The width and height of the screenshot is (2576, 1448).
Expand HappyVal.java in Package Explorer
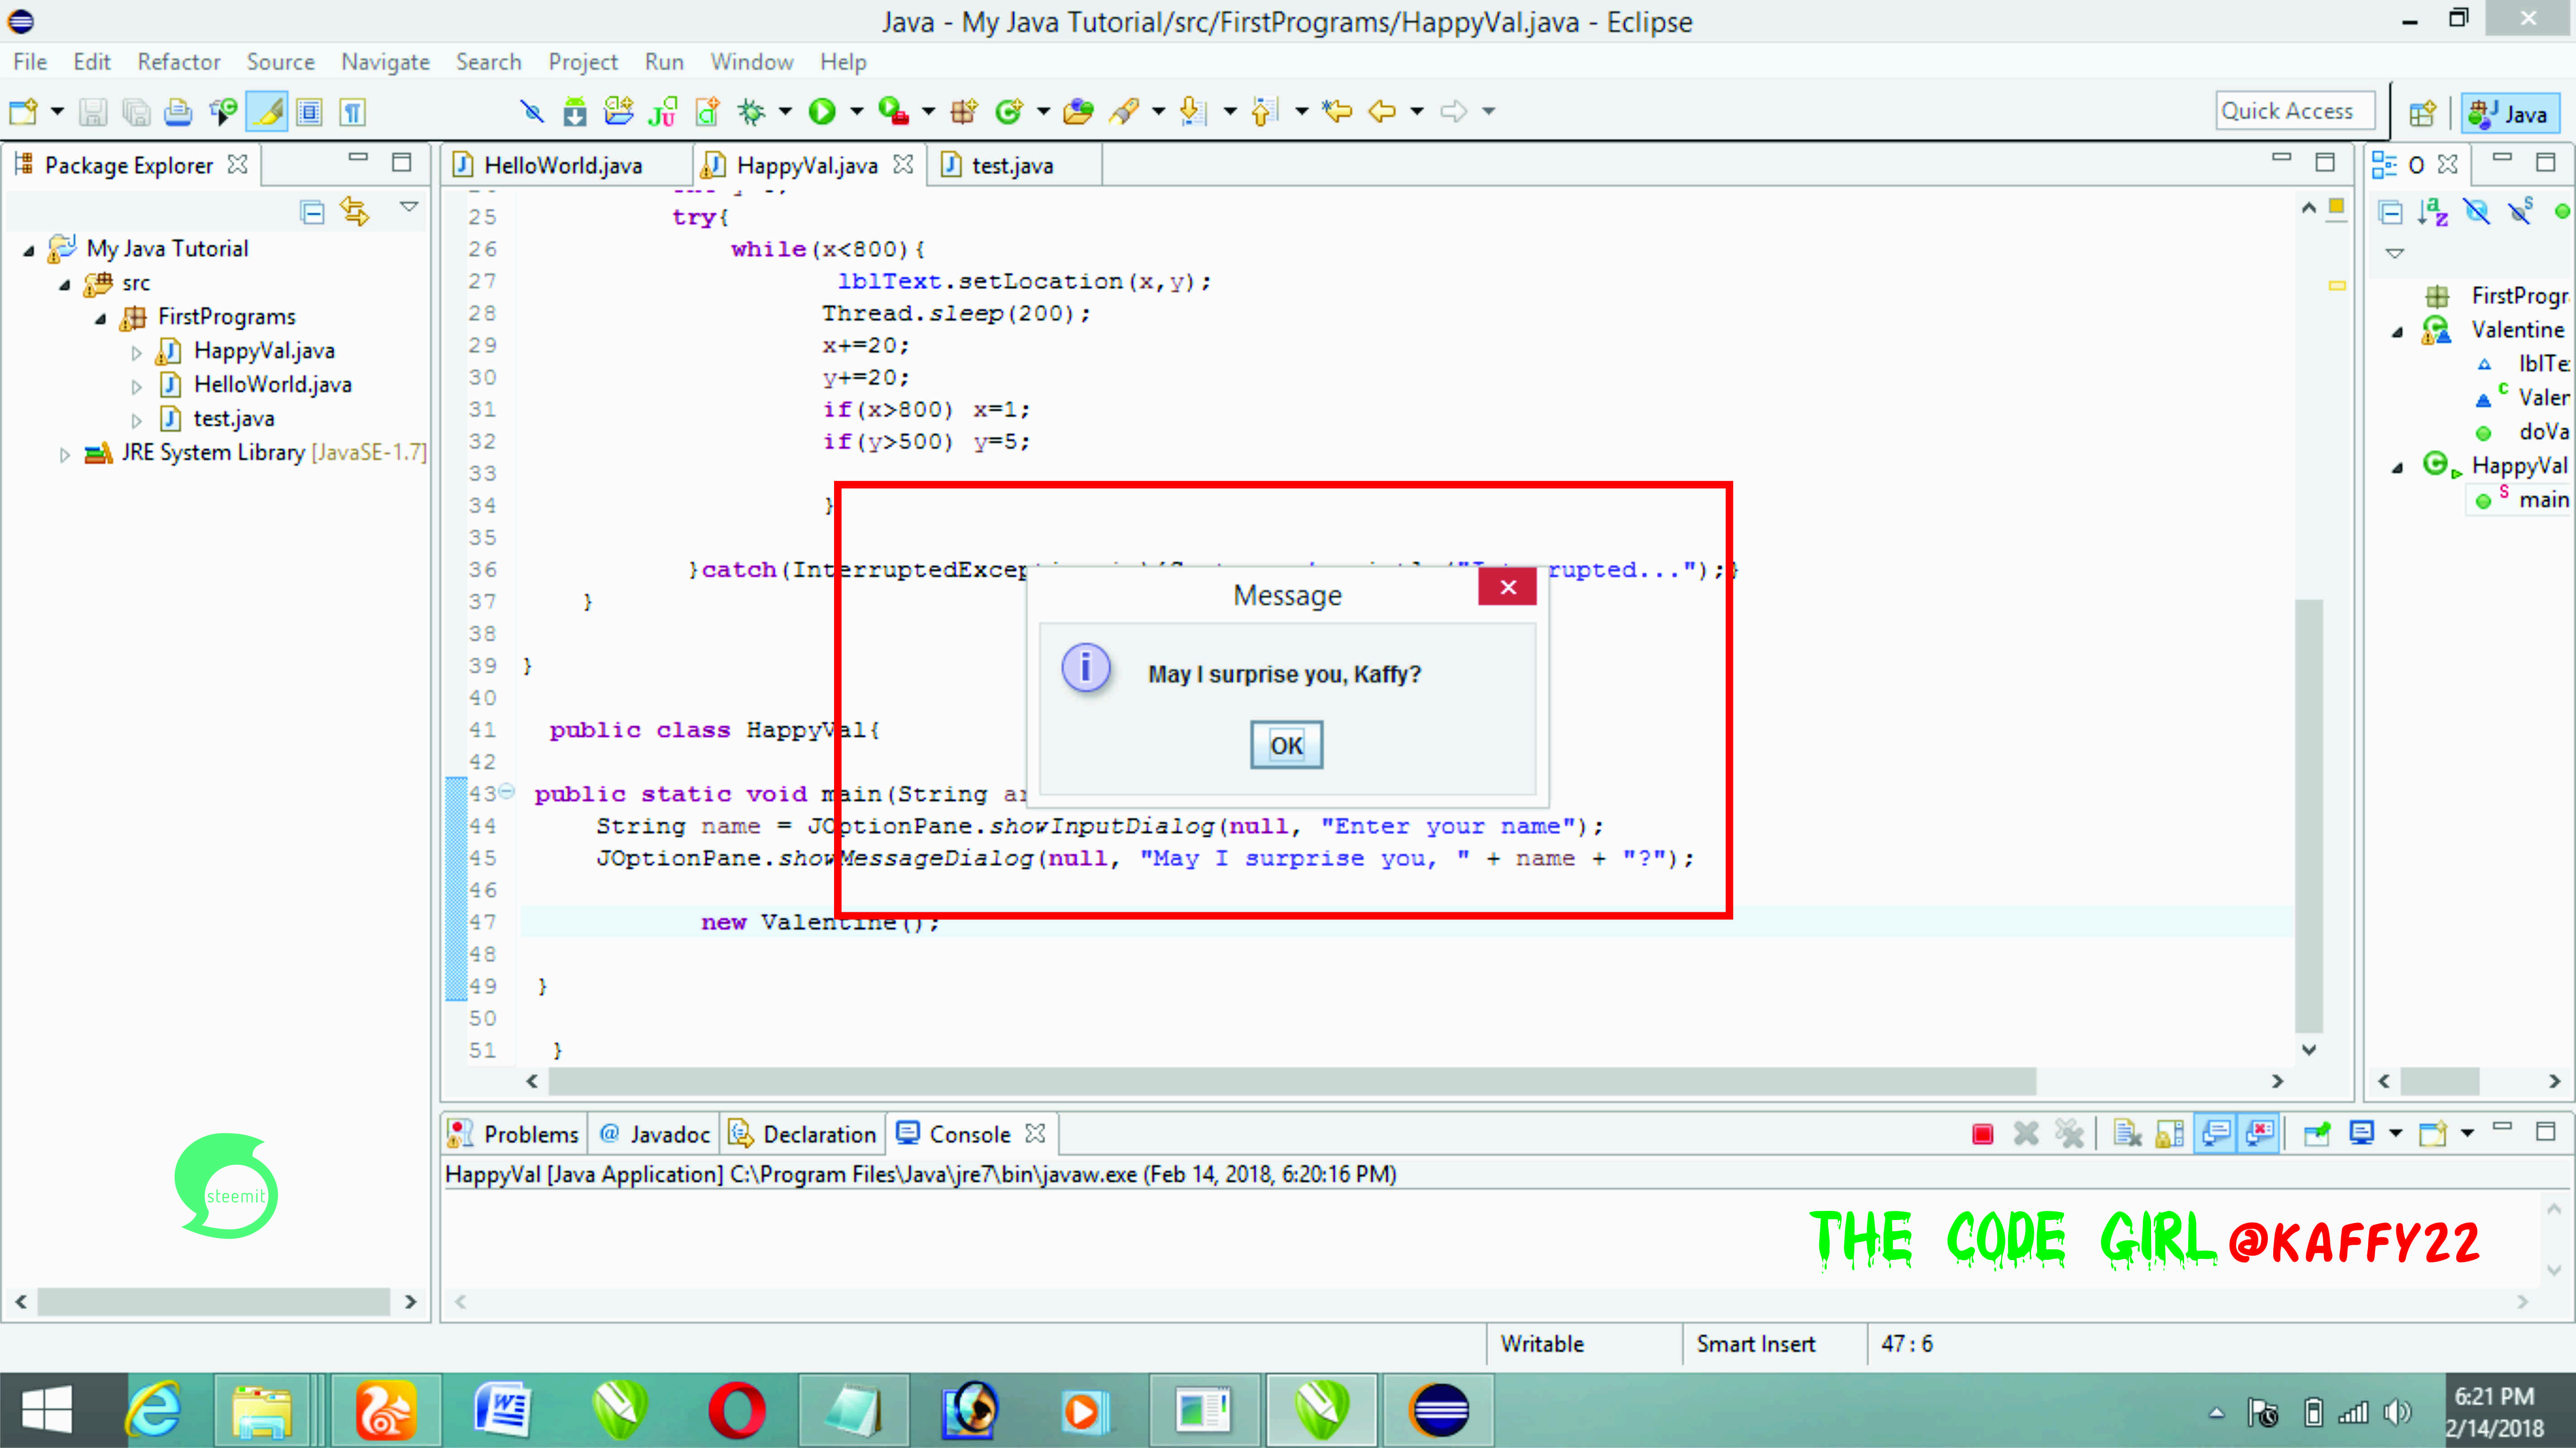tap(137, 352)
